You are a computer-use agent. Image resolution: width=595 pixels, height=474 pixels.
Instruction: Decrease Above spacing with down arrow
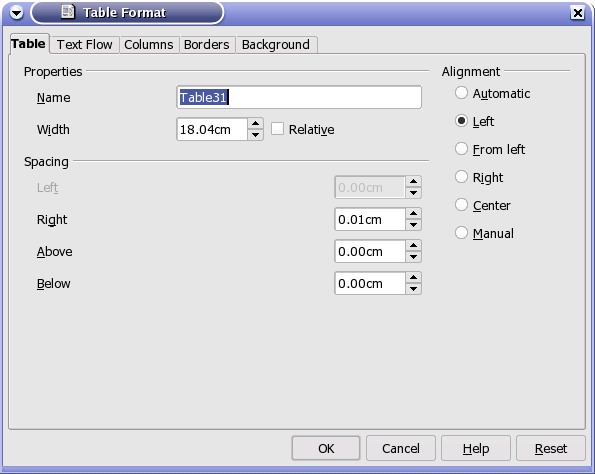[413, 257]
